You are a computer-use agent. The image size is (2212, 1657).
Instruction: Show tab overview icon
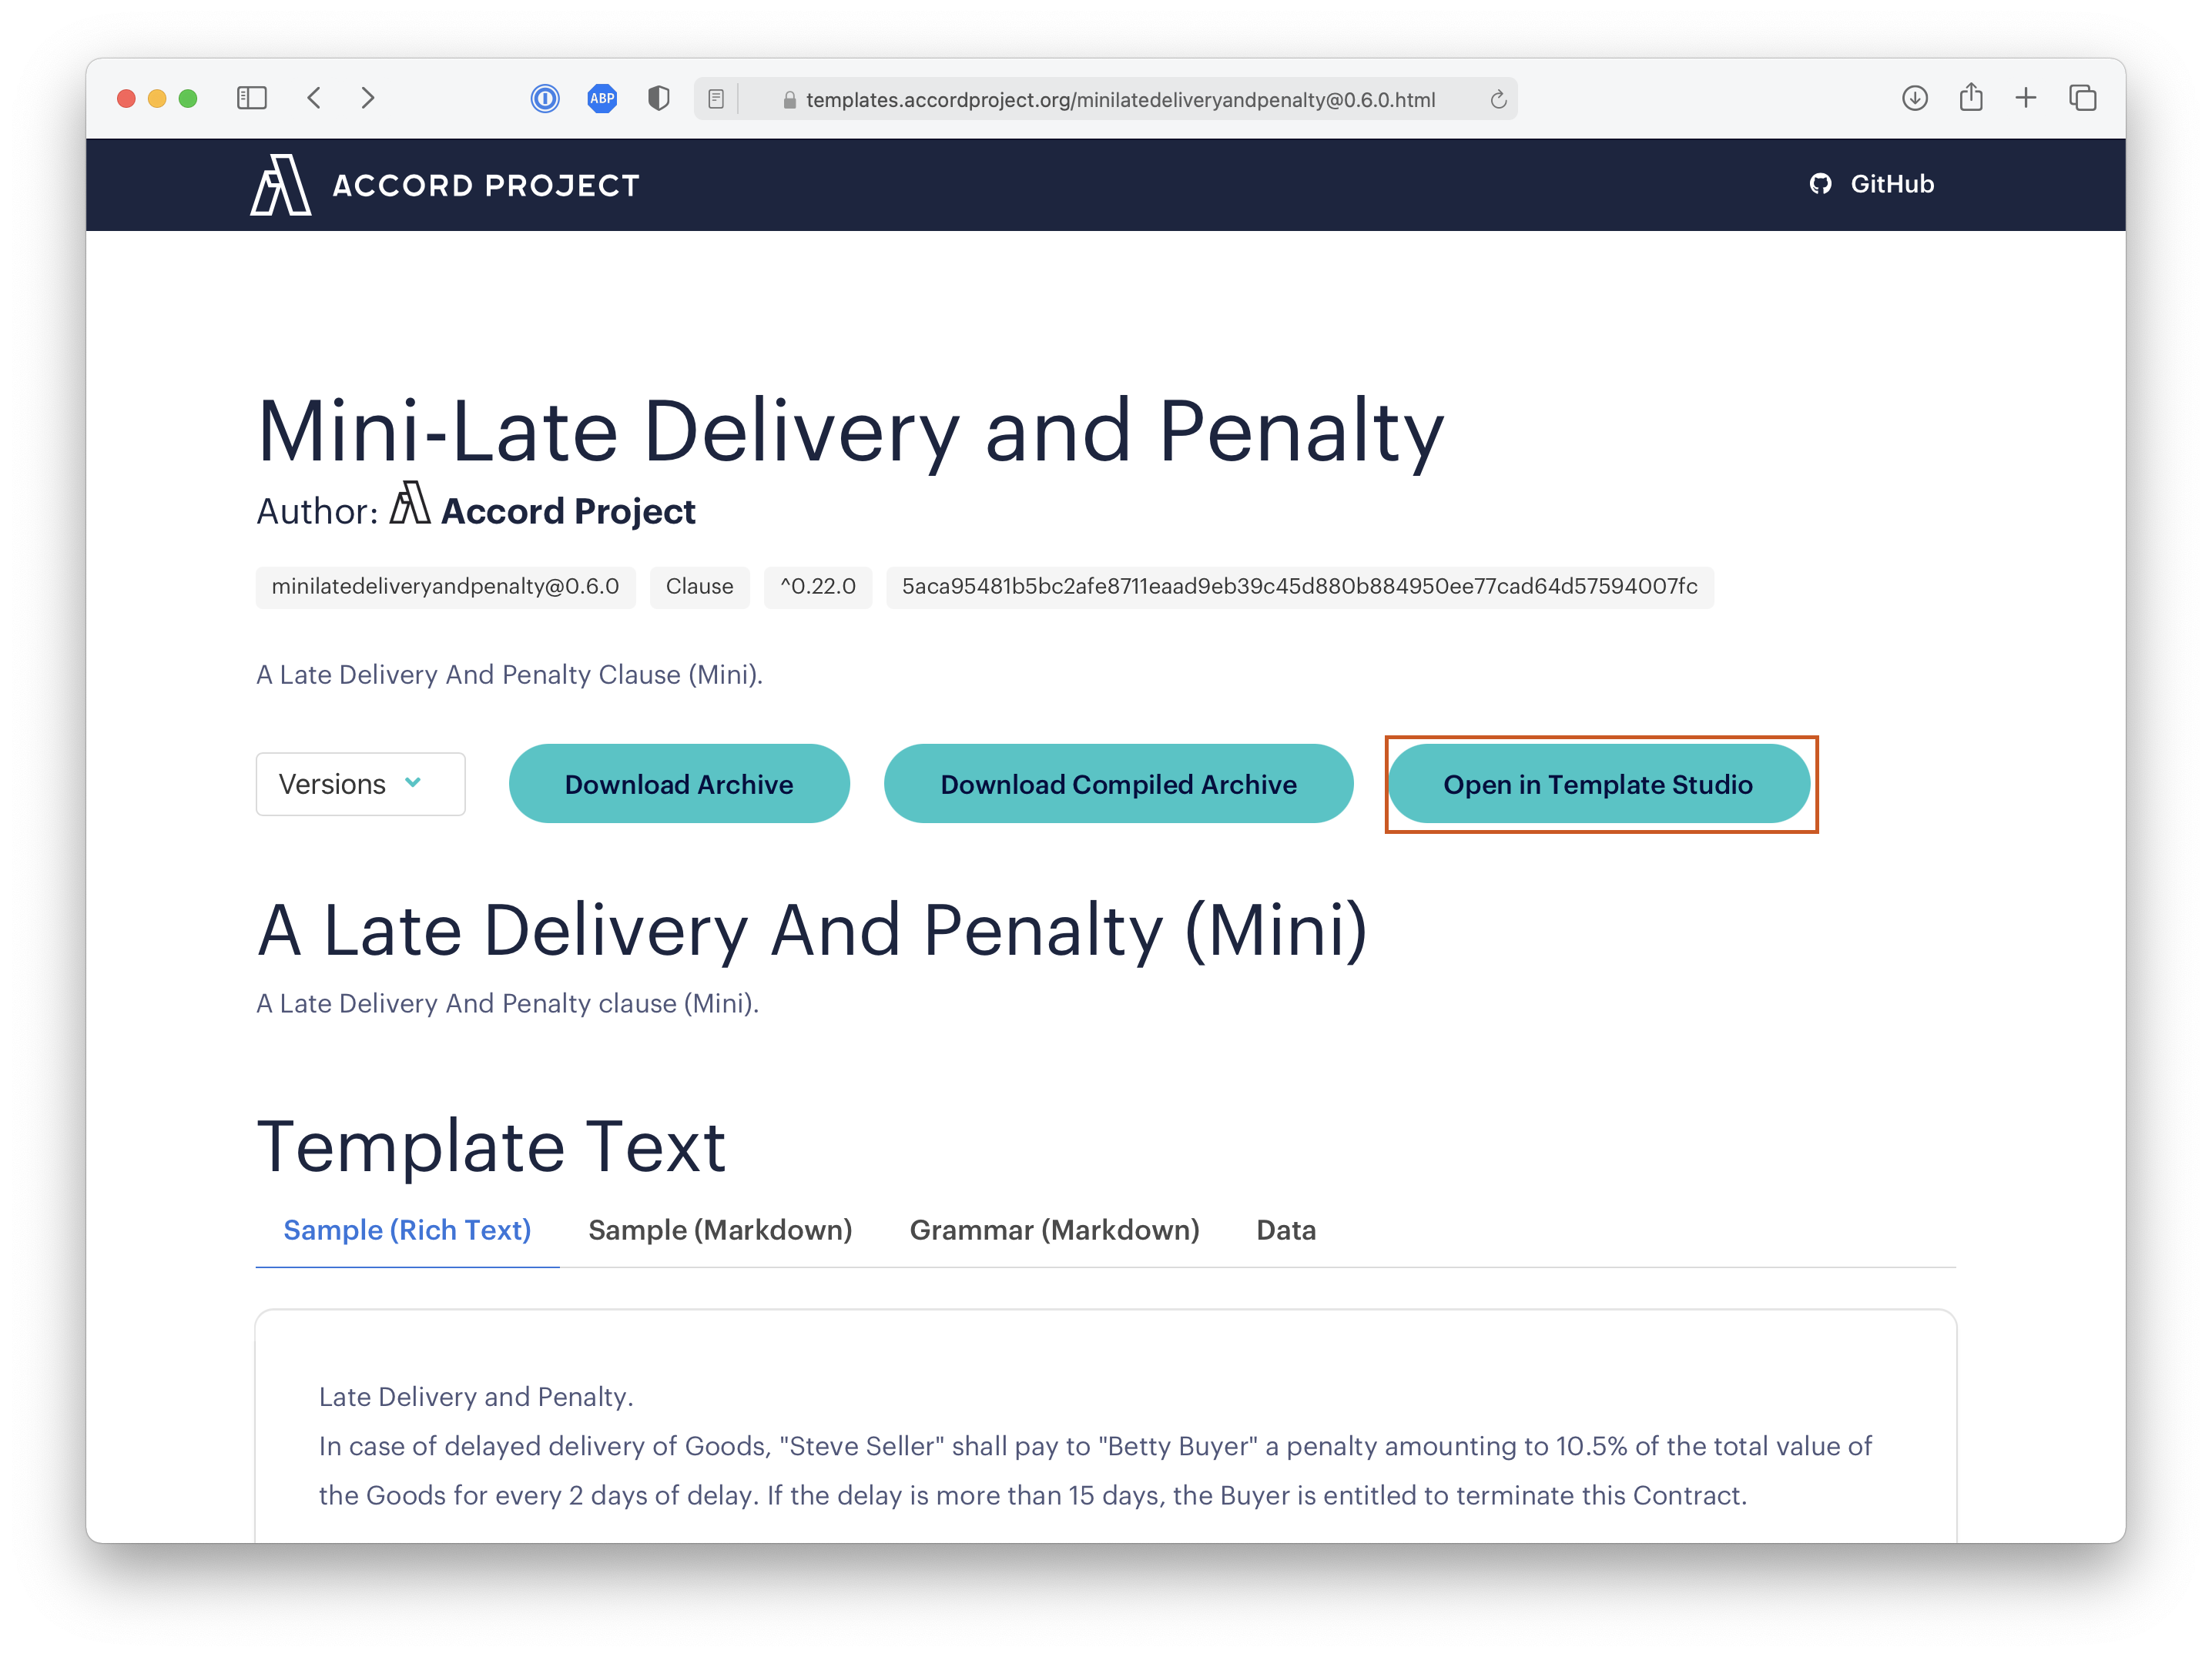[2082, 98]
